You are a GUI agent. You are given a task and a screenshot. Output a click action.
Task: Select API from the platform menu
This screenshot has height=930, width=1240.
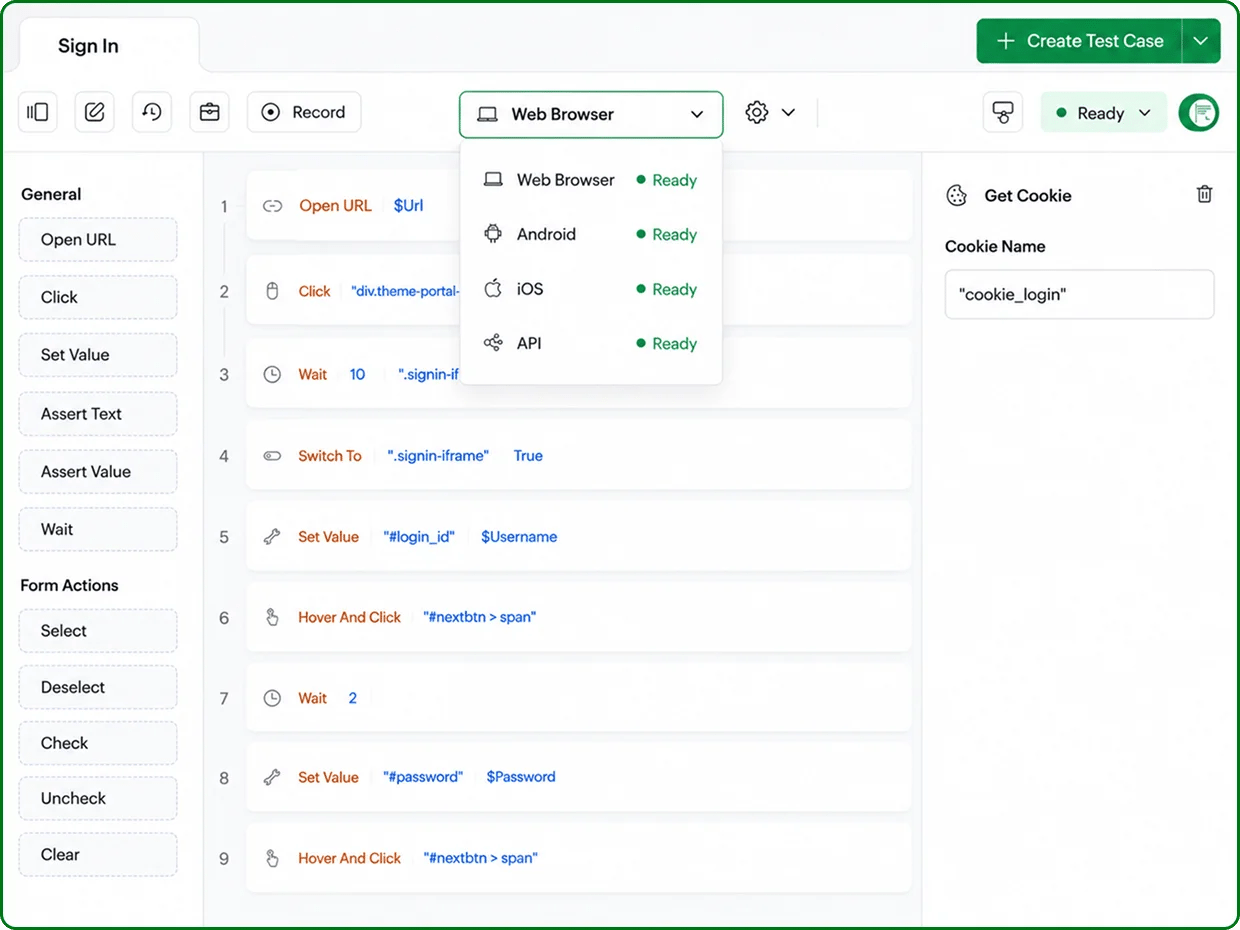(591, 344)
